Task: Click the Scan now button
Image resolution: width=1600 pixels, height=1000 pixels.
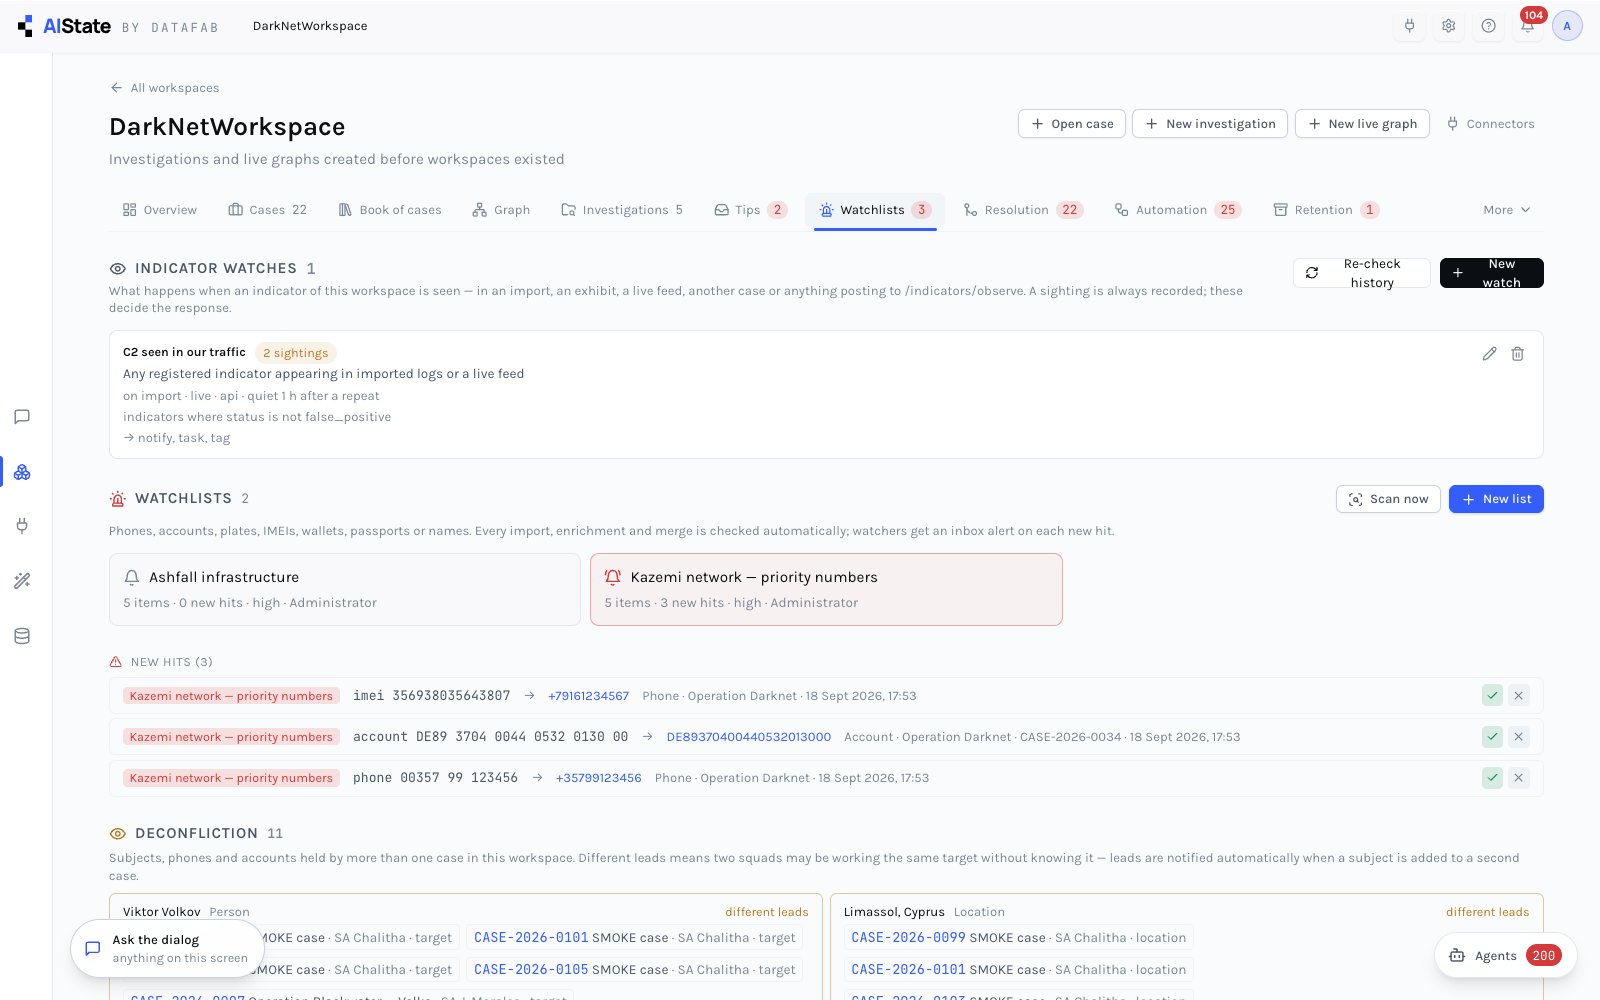Action: click(1388, 499)
